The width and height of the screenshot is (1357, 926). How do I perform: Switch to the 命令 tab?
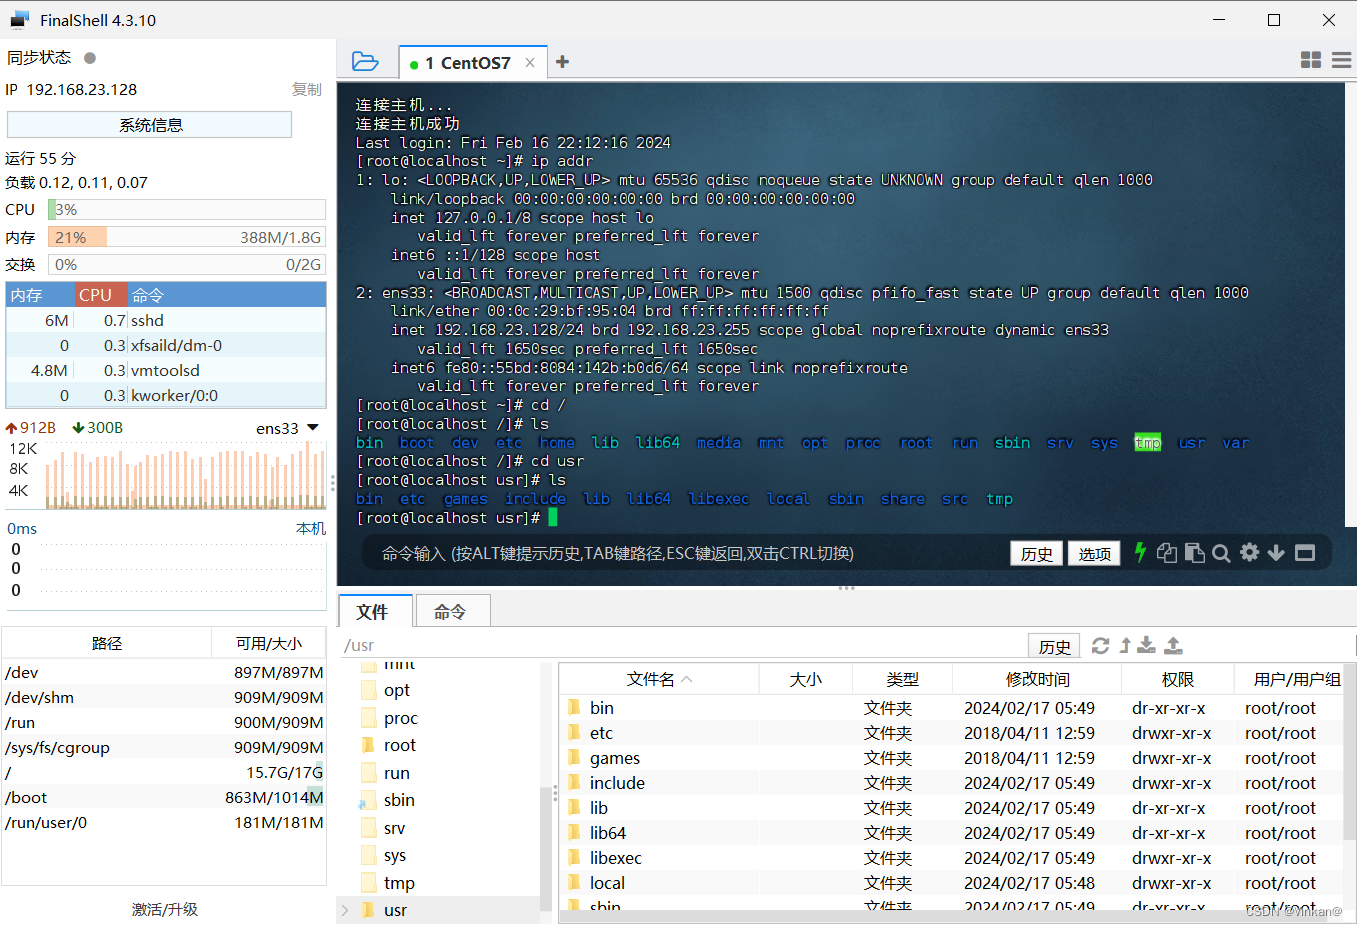click(452, 610)
